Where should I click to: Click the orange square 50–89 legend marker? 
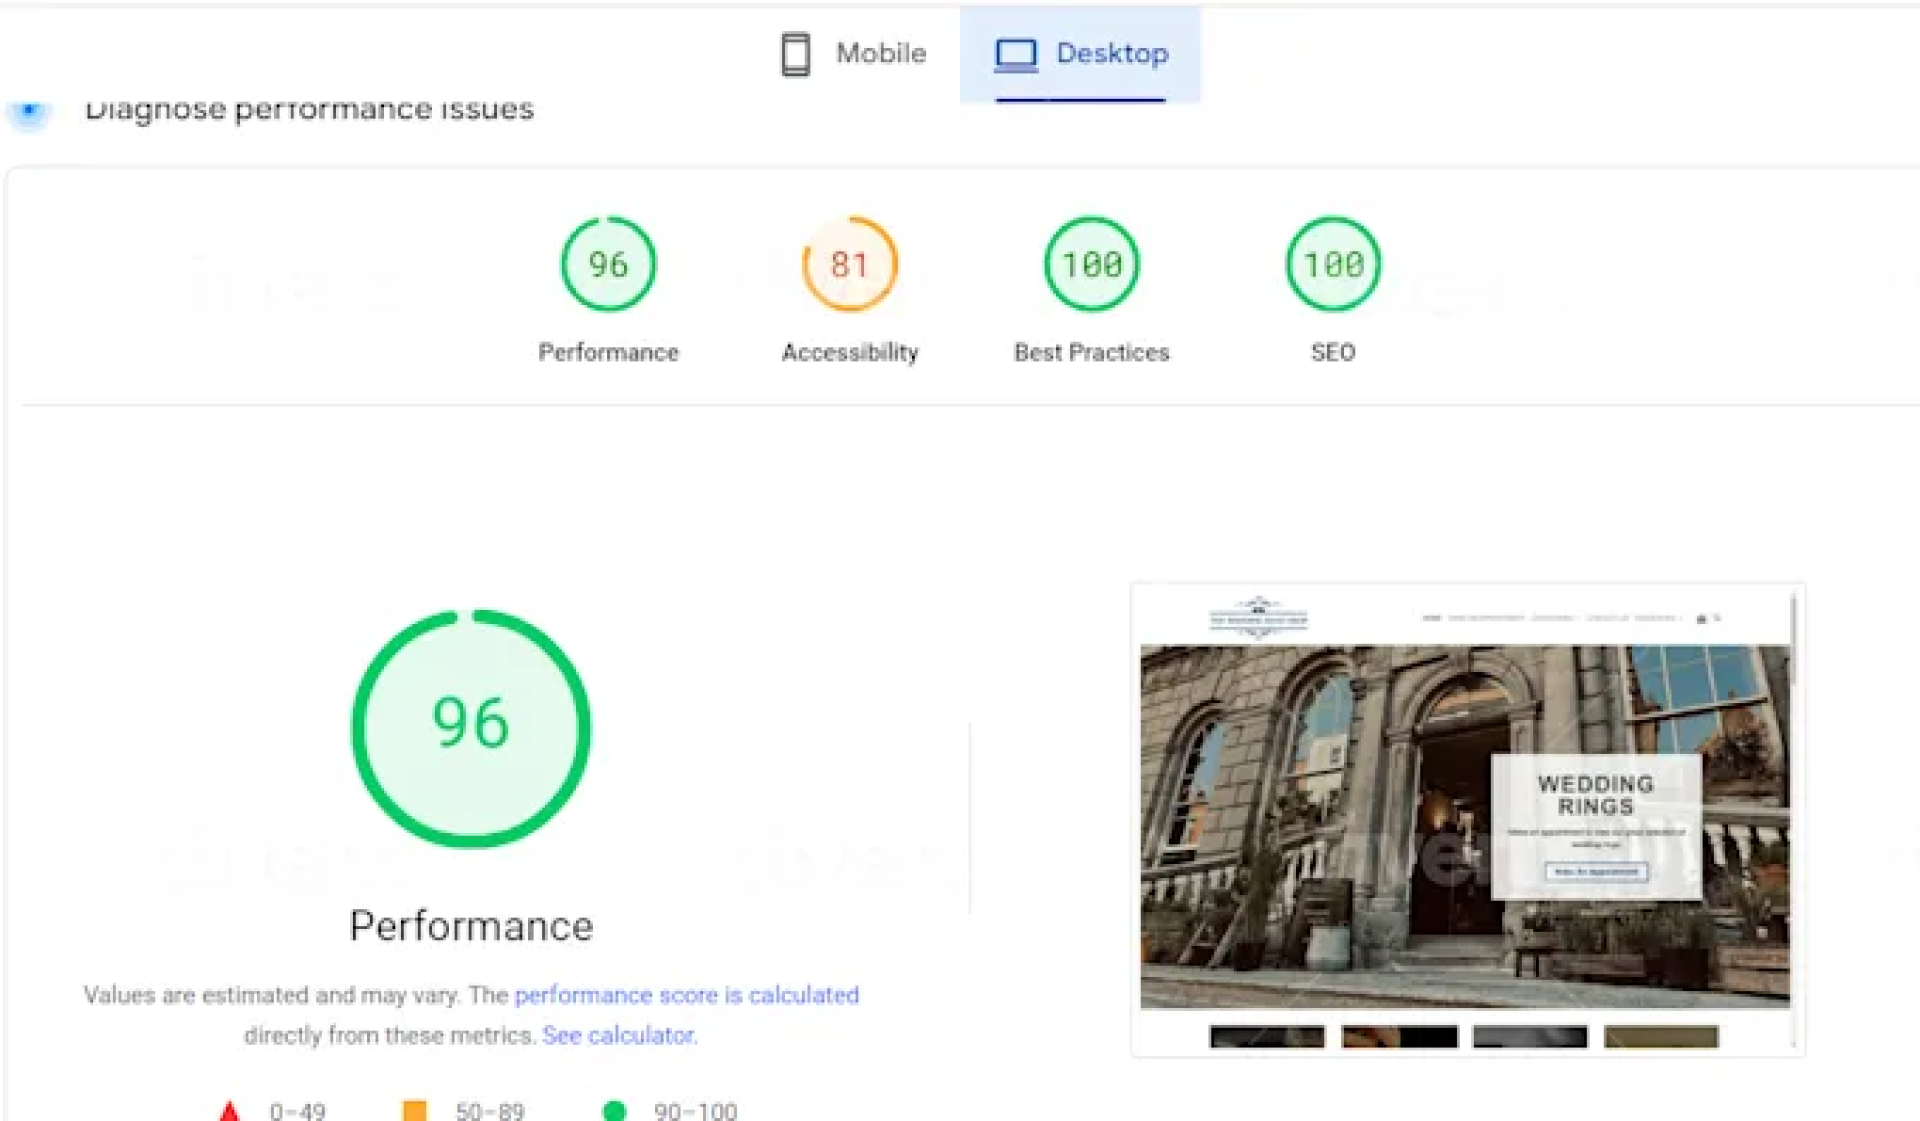pos(414,1110)
